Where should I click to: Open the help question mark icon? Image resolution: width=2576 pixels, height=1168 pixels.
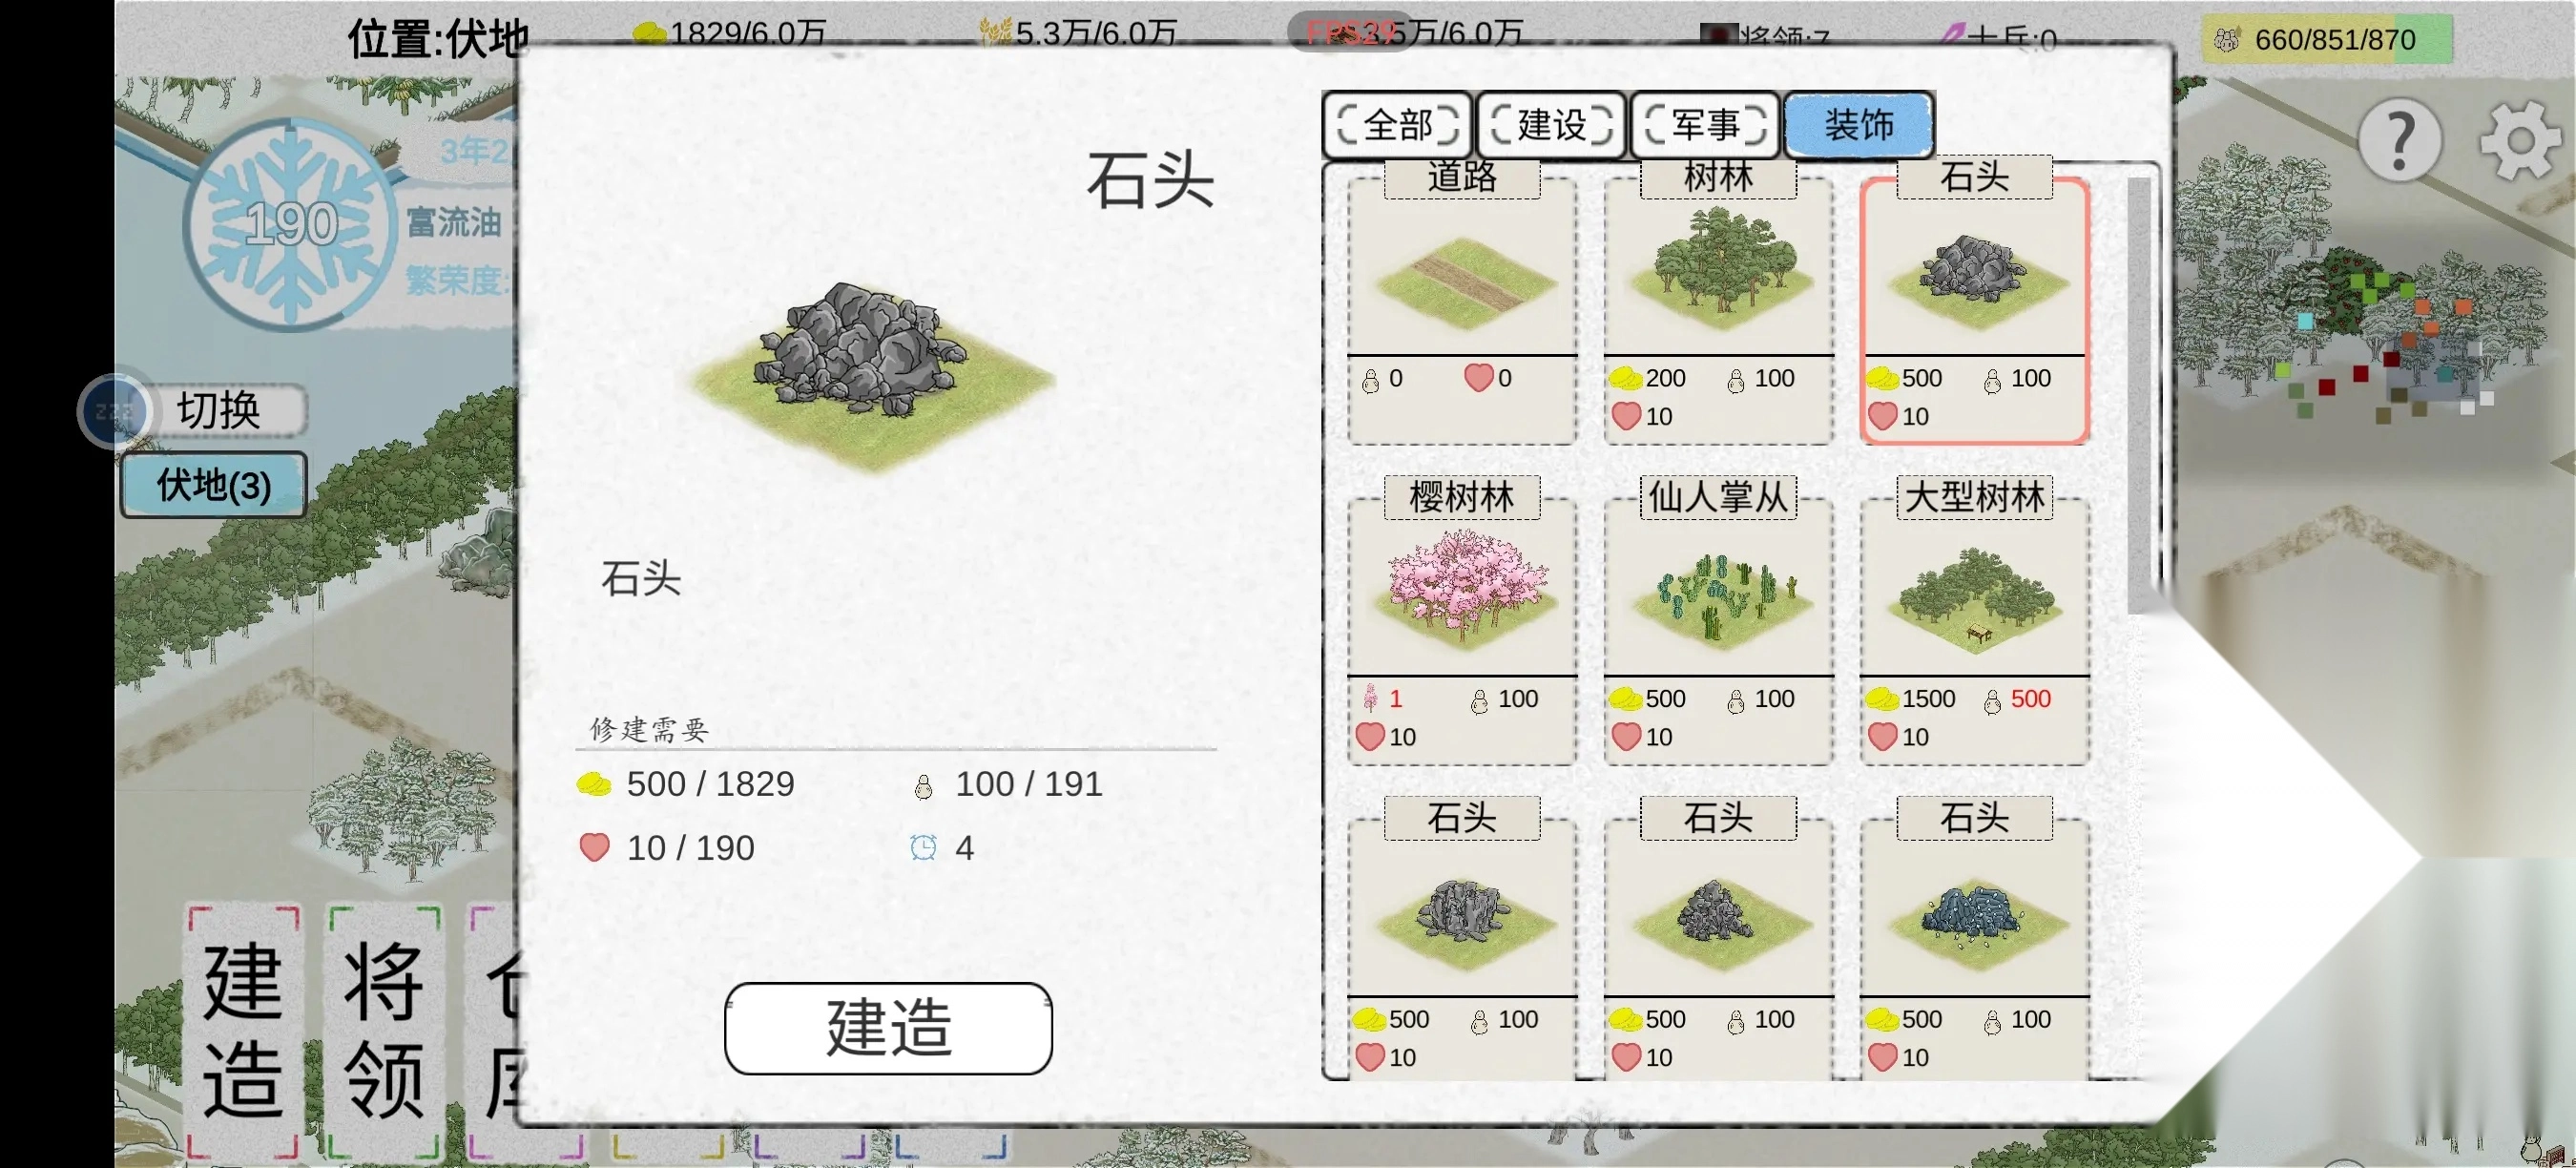[2400, 142]
